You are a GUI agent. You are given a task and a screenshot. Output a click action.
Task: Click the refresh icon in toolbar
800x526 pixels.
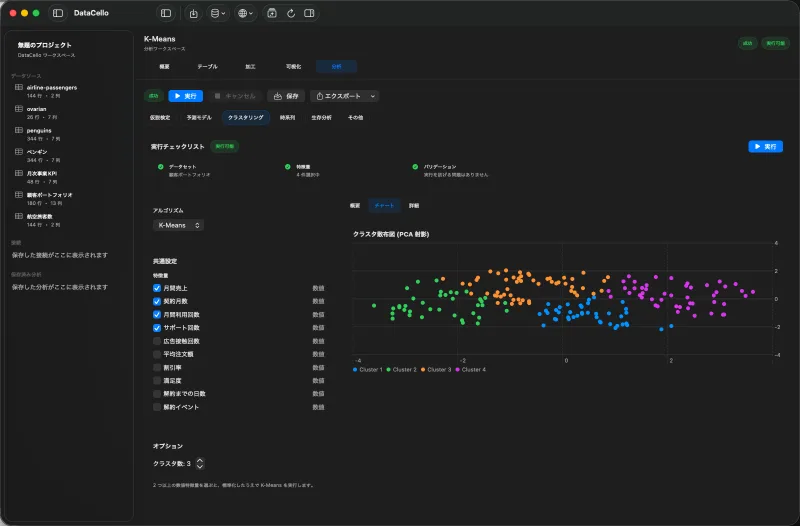click(291, 13)
